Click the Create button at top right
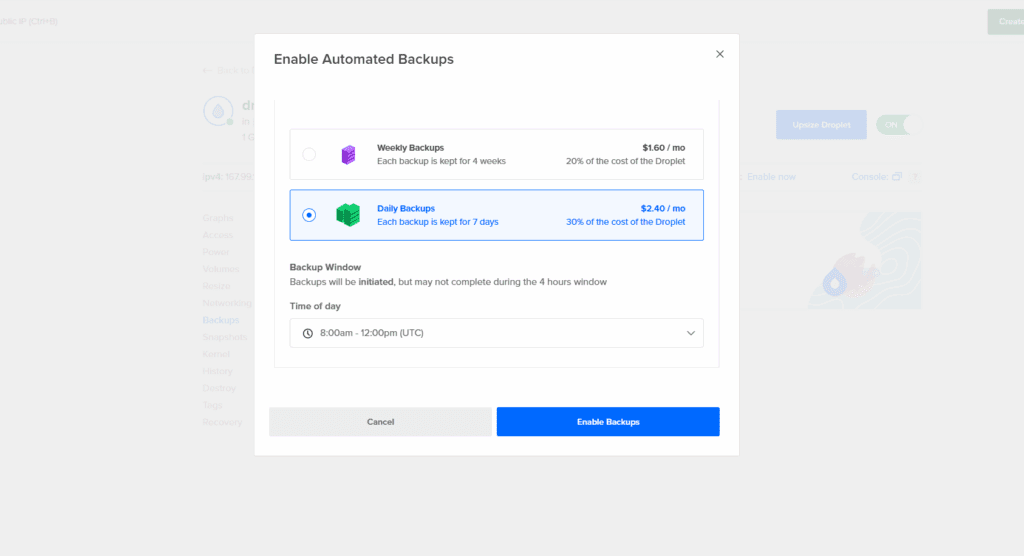1024x556 pixels. 1006,22
